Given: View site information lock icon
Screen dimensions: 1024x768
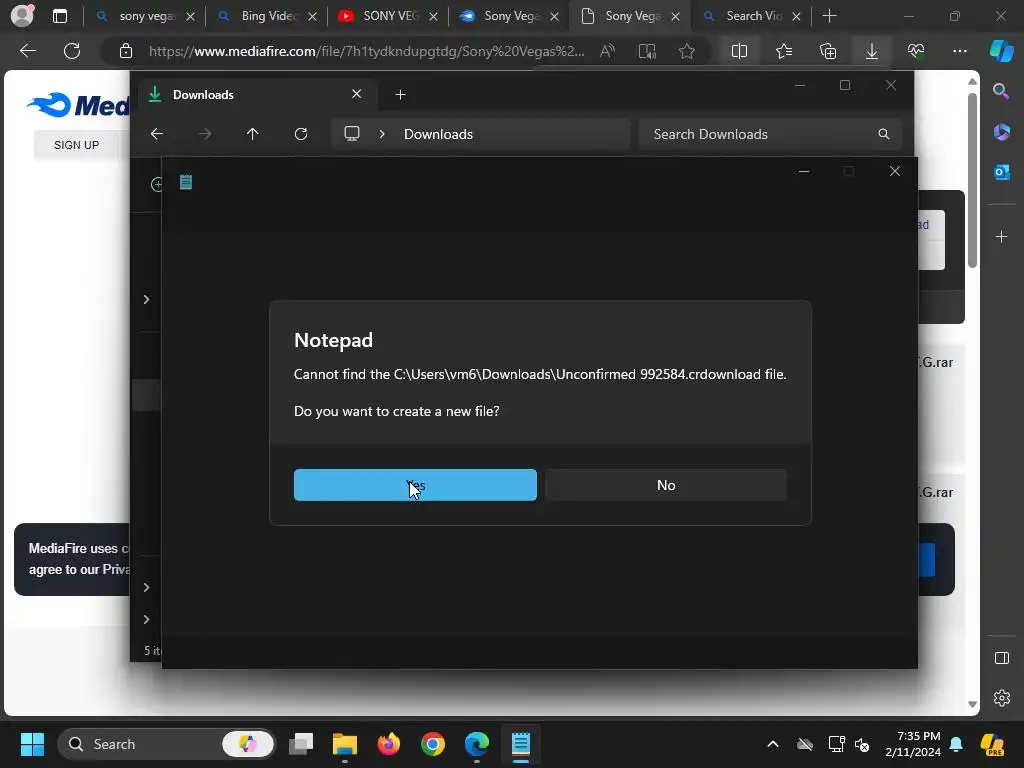Looking at the screenshot, I should point(126,51).
